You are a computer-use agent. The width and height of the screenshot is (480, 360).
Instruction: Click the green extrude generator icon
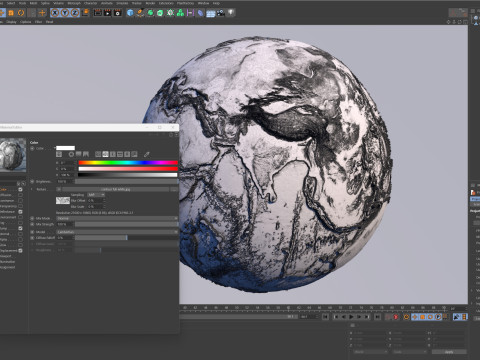pyautogui.click(x=160, y=13)
